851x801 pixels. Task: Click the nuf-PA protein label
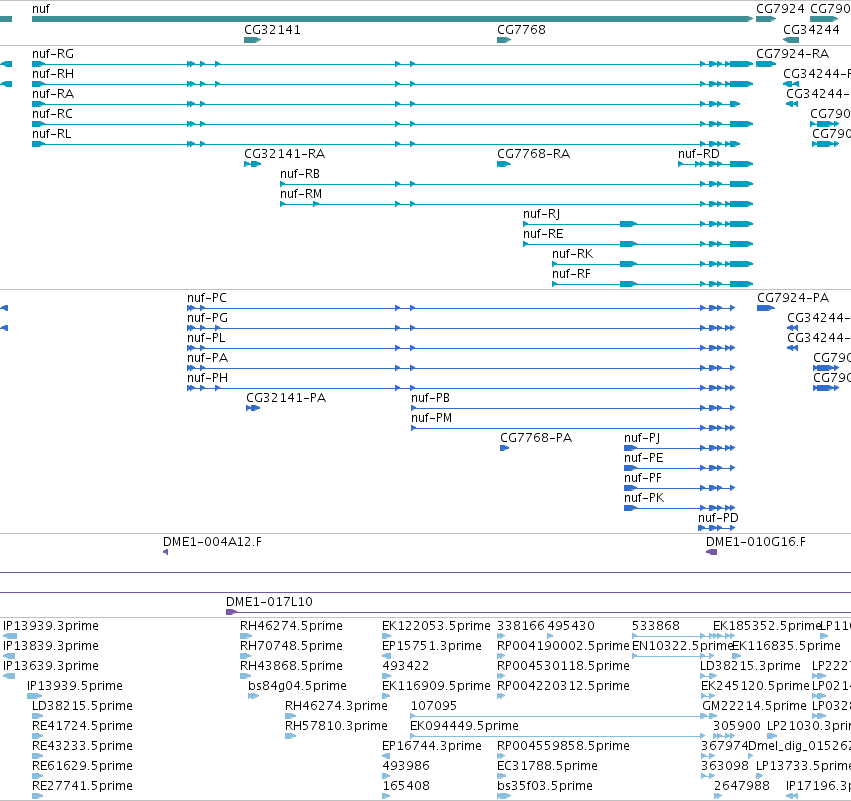[207, 359]
